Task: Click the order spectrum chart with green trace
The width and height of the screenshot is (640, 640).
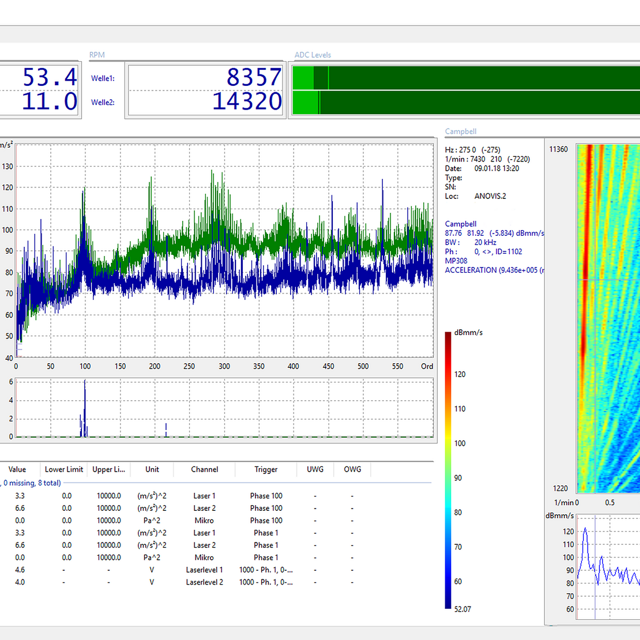Action: tap(224, 251)
